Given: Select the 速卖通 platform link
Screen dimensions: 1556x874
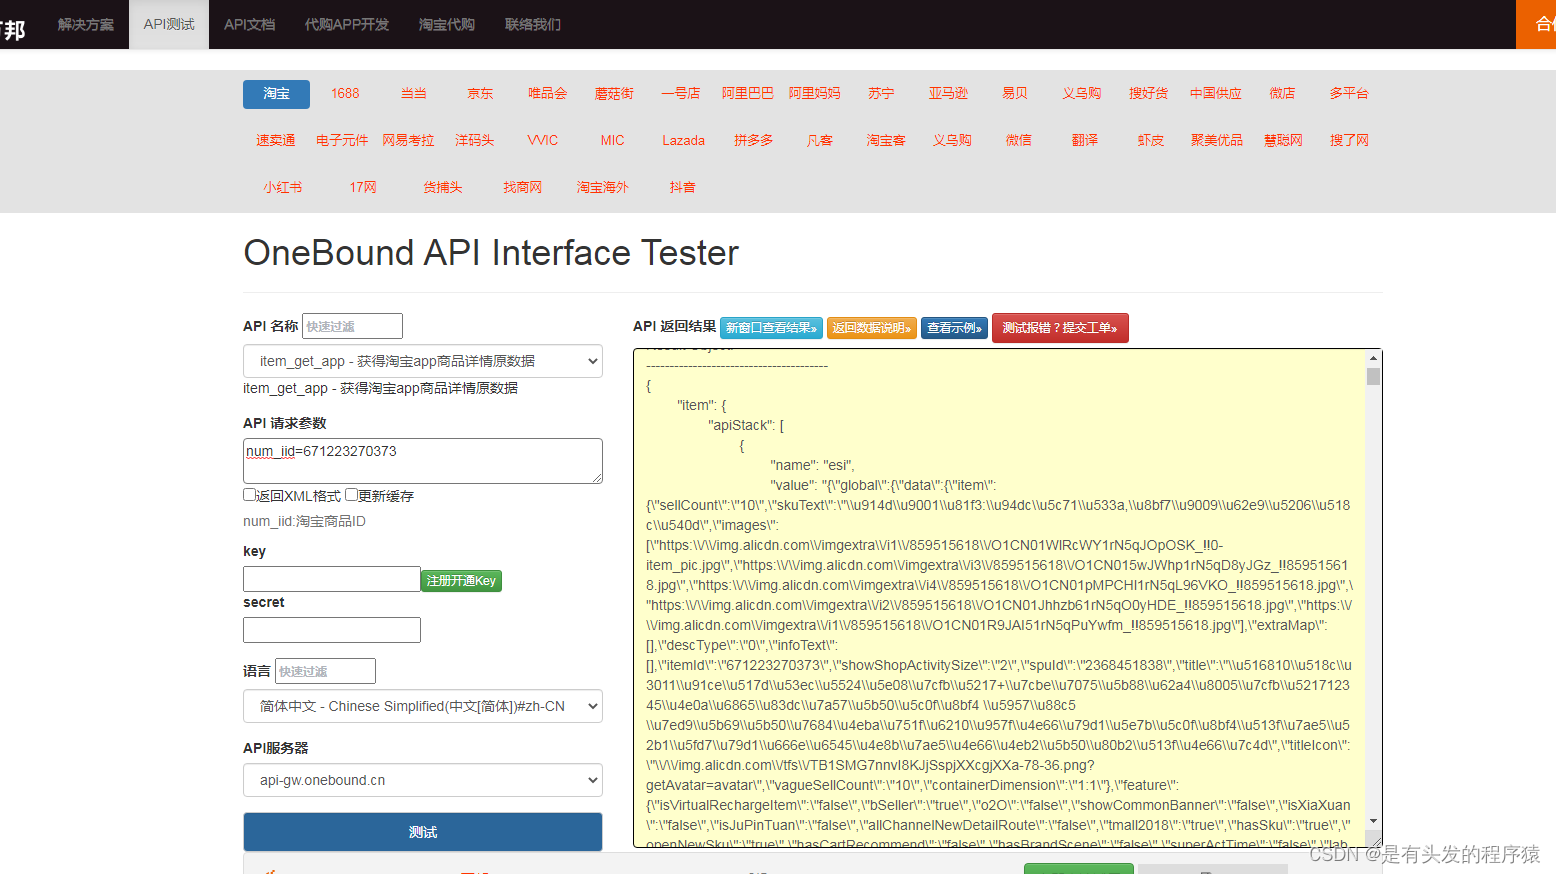Looking at the screenshot, I should click(x=276, y=141).
